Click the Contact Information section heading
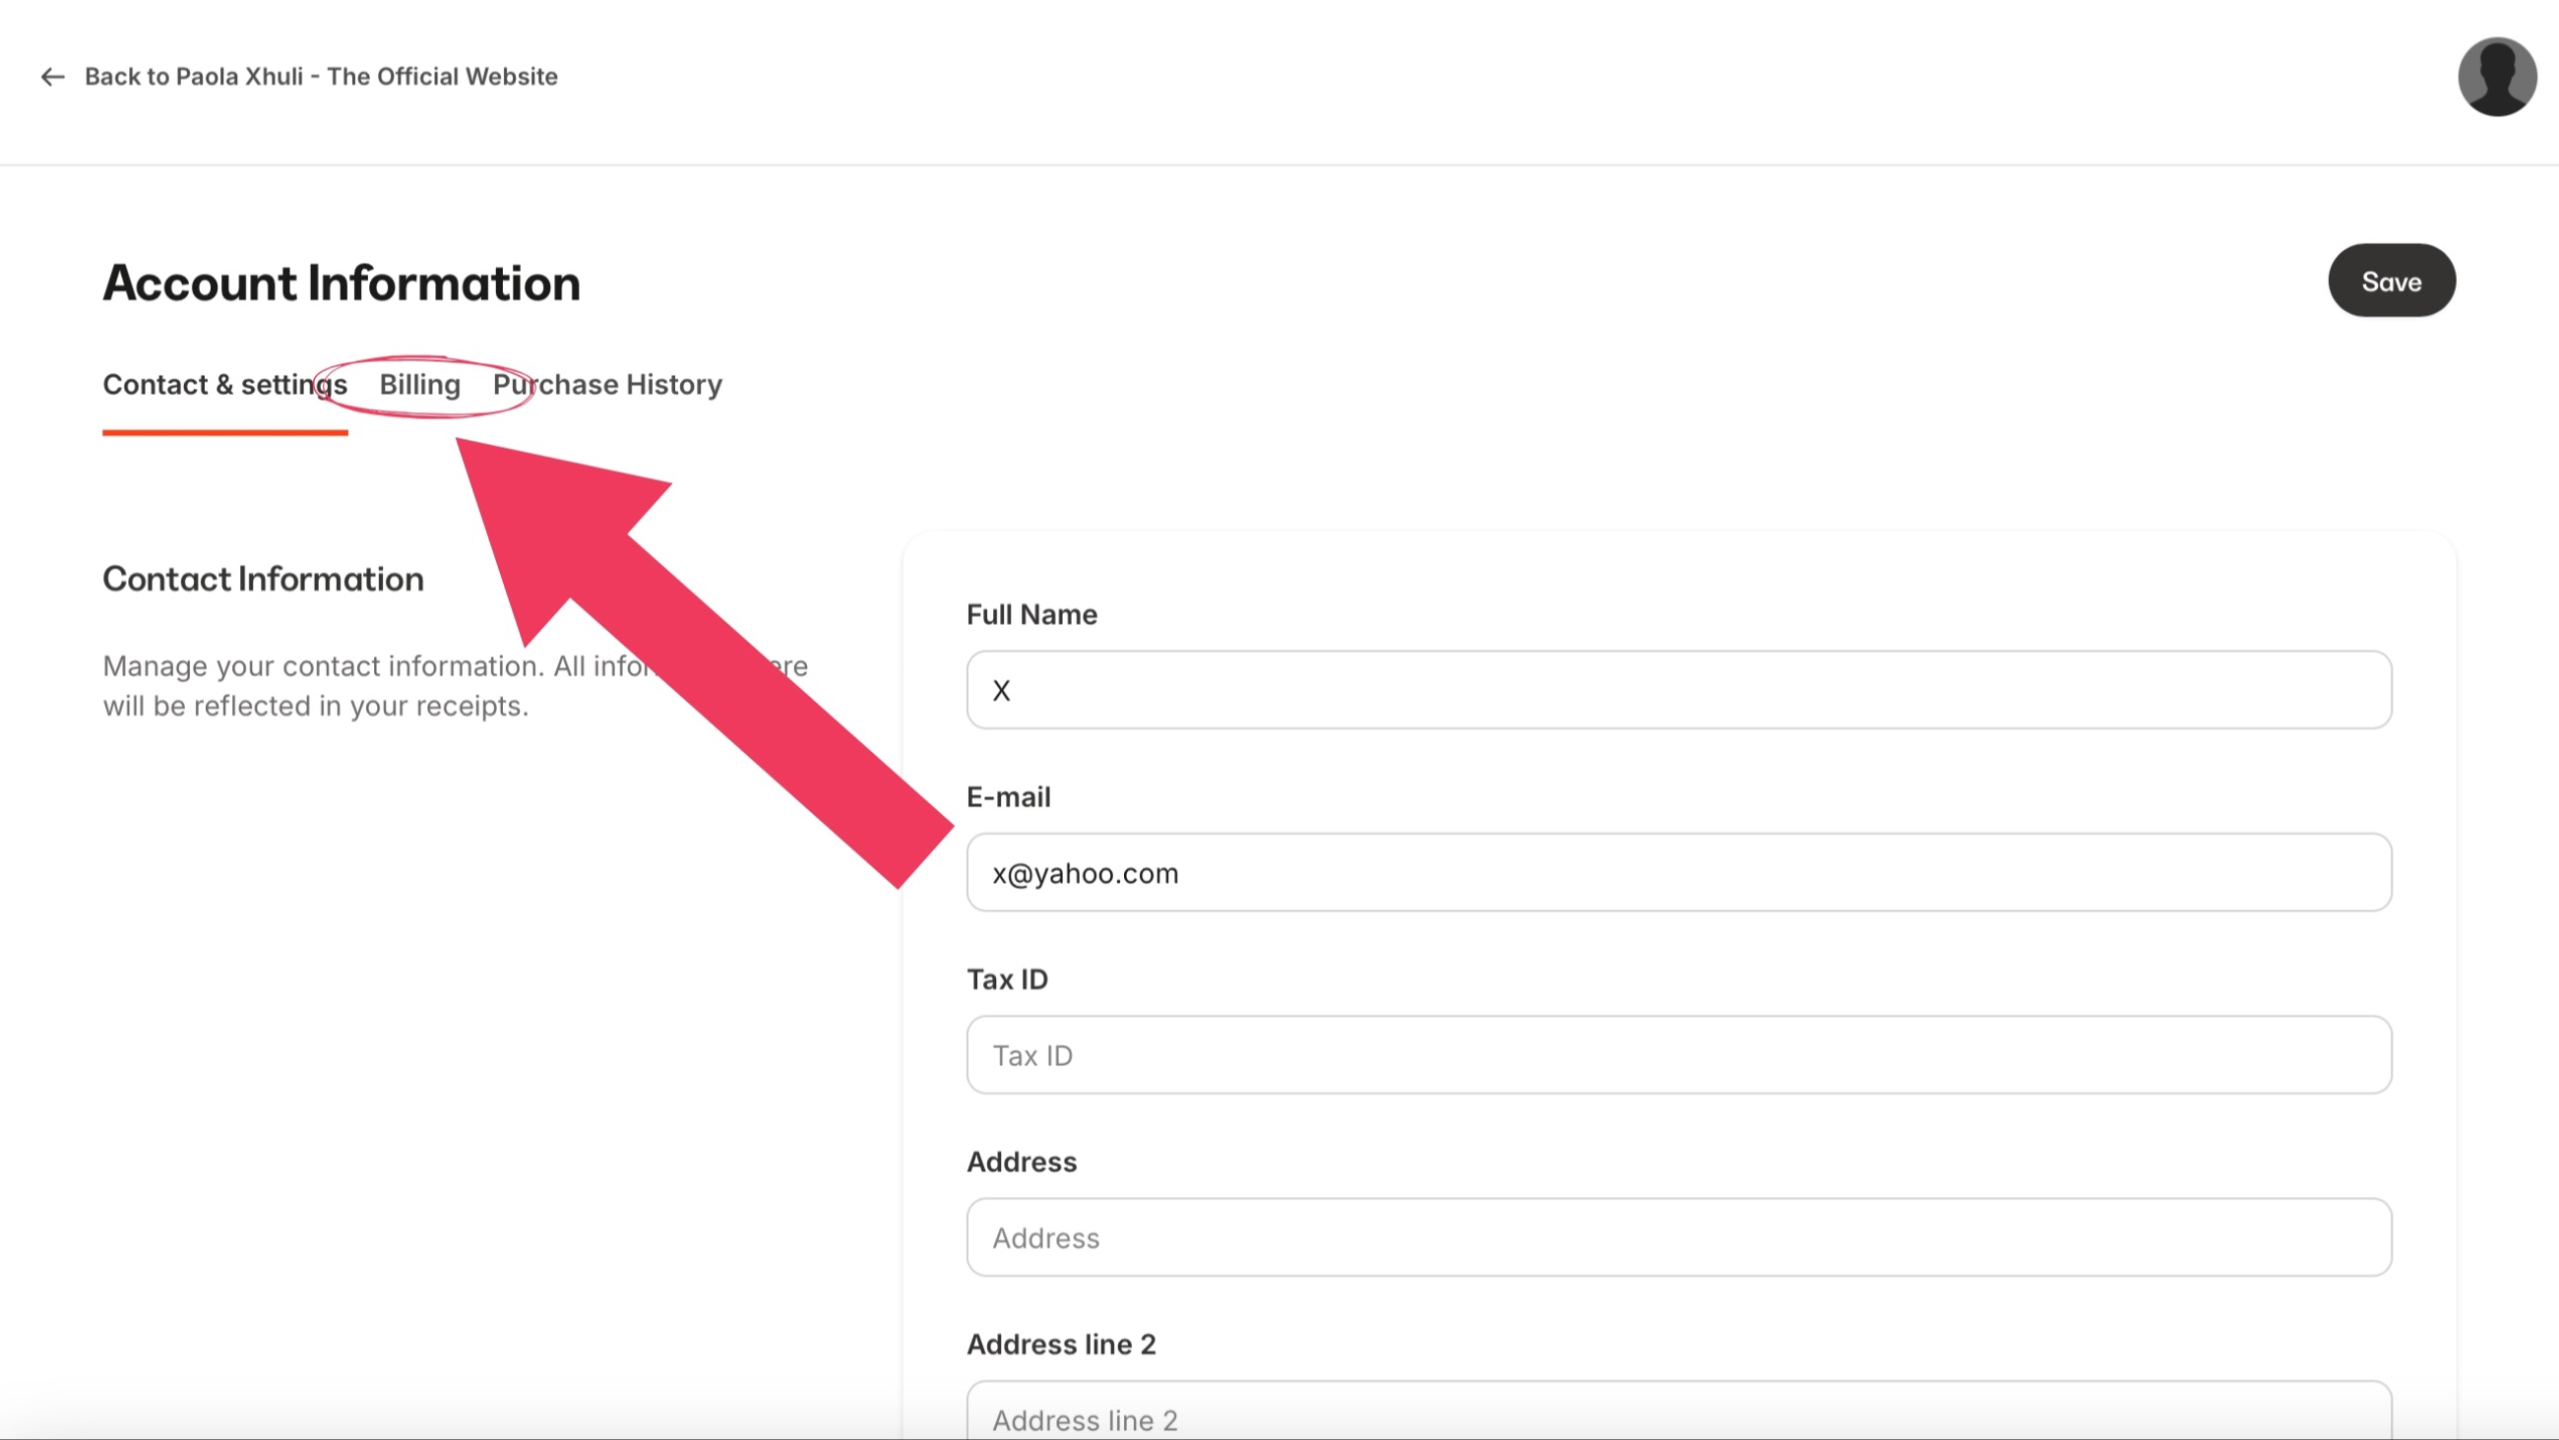The width and height of the screenshot is (2559, 1440). pyautogui.click(x=263, y=579)
